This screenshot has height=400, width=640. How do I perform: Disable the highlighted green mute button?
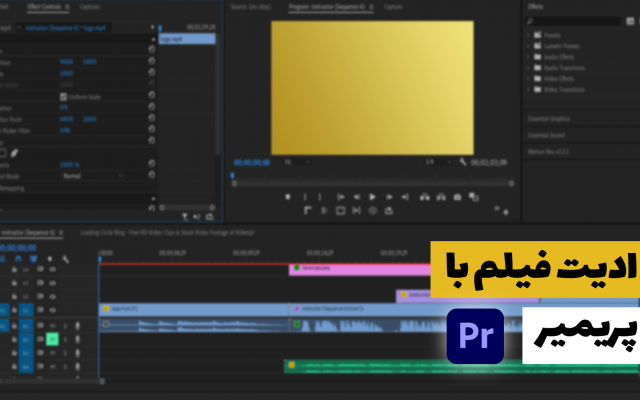coord(52,339)
